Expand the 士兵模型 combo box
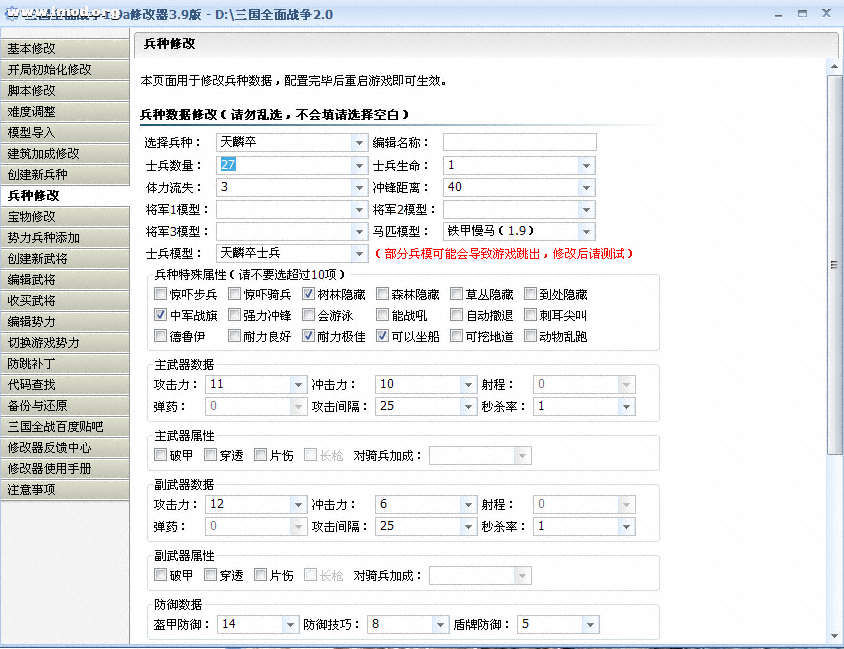 tap(359, 254)
